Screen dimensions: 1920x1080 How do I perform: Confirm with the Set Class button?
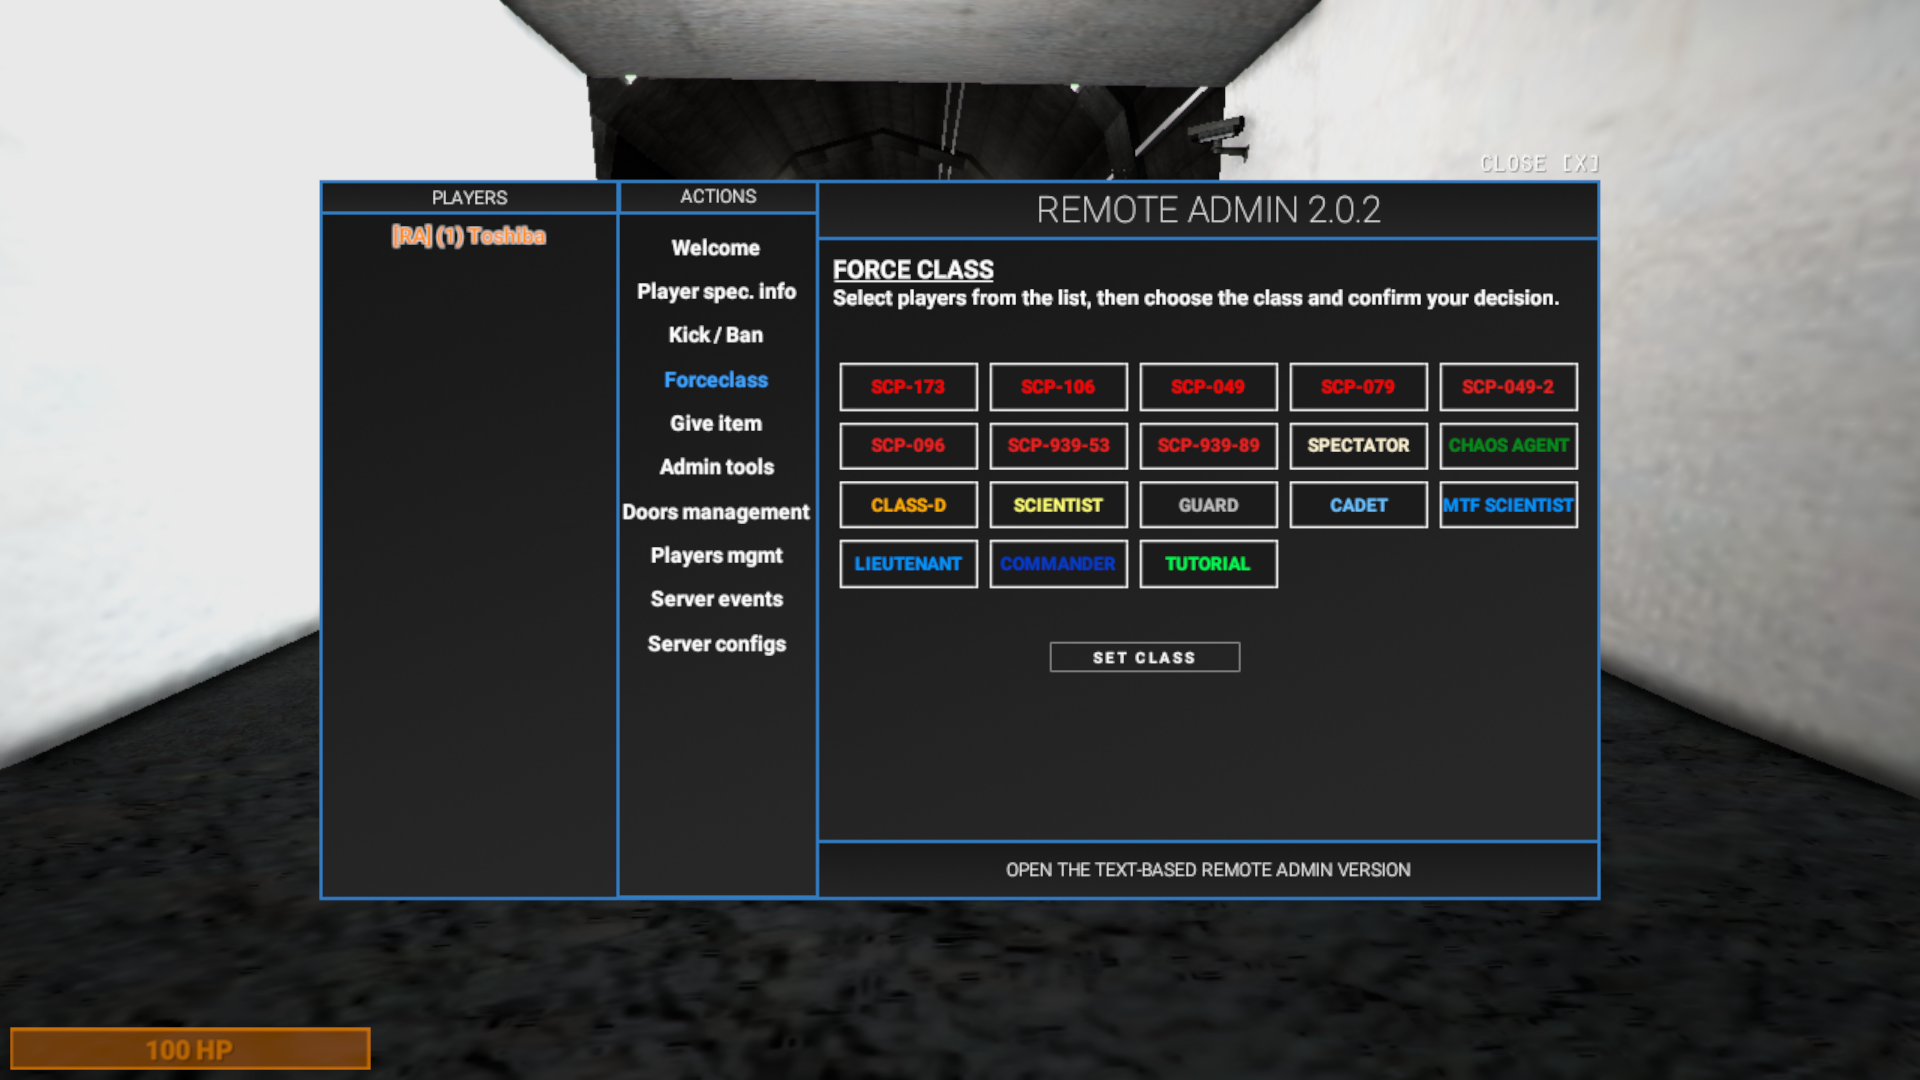(1144, 657)
